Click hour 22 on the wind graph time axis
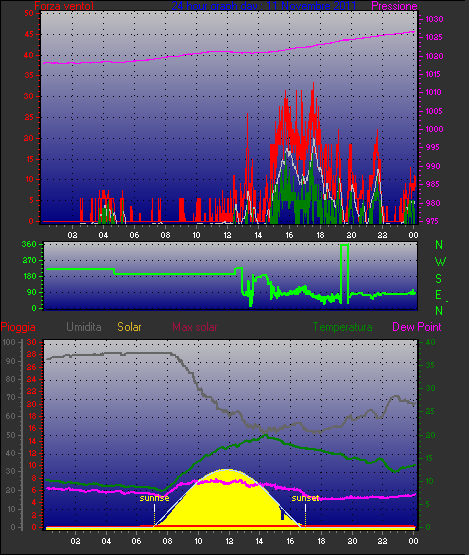Viewport: 469px width, 555px height. (382, 235)
